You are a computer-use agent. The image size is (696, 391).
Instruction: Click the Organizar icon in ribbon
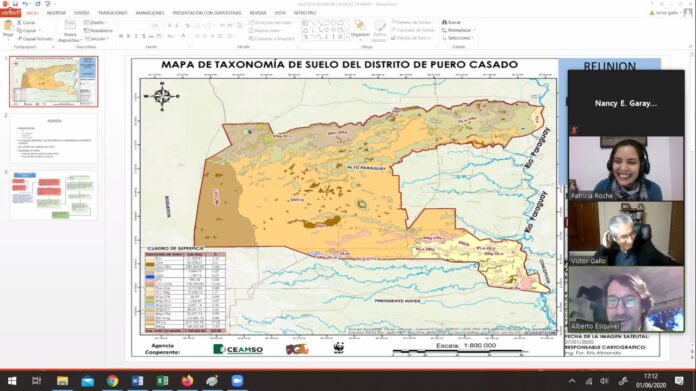click(x=360, y=26)
